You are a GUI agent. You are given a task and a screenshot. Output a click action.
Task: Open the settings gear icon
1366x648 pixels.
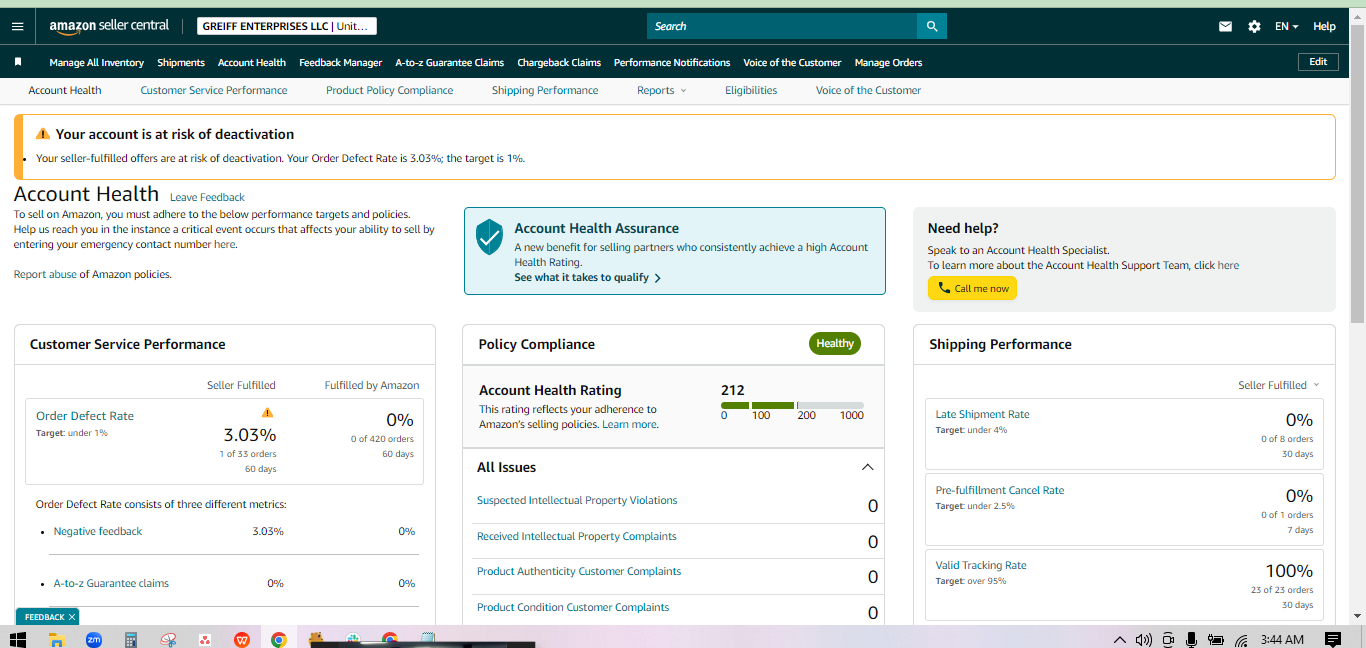[x=1254, y=27]
